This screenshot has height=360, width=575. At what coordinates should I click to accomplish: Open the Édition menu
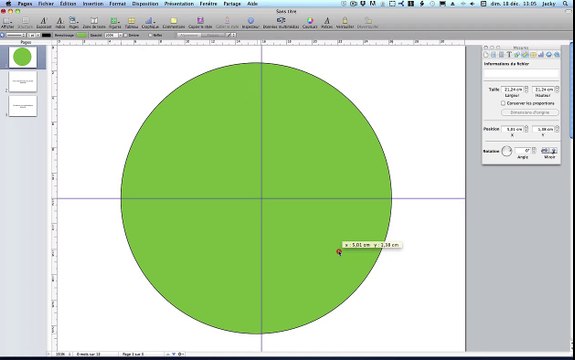point(68,4)
